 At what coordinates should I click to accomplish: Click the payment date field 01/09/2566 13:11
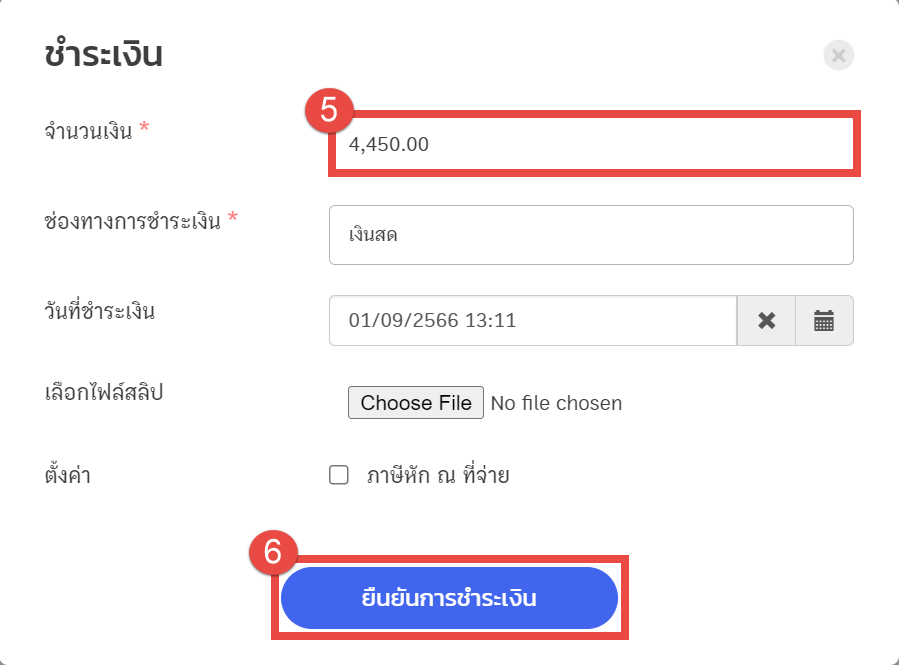coord(532,321)
